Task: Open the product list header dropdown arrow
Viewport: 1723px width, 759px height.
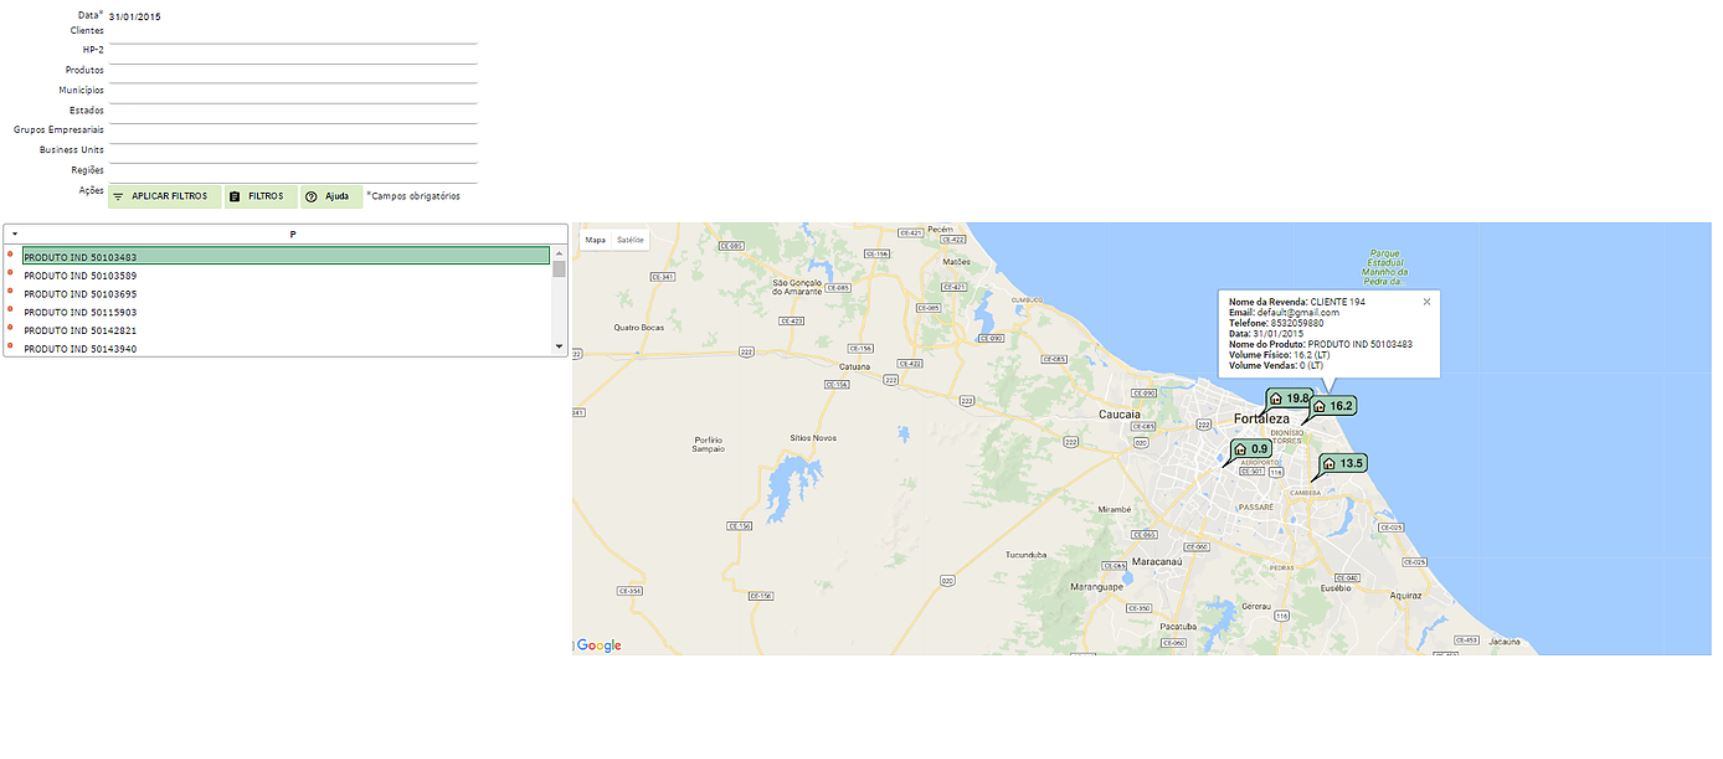Action: pos(15,234)
